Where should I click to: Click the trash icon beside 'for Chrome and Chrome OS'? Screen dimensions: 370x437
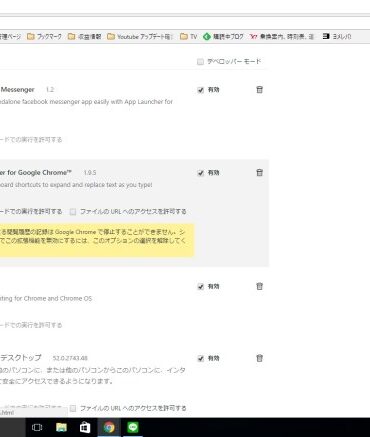tap(259, 286)
